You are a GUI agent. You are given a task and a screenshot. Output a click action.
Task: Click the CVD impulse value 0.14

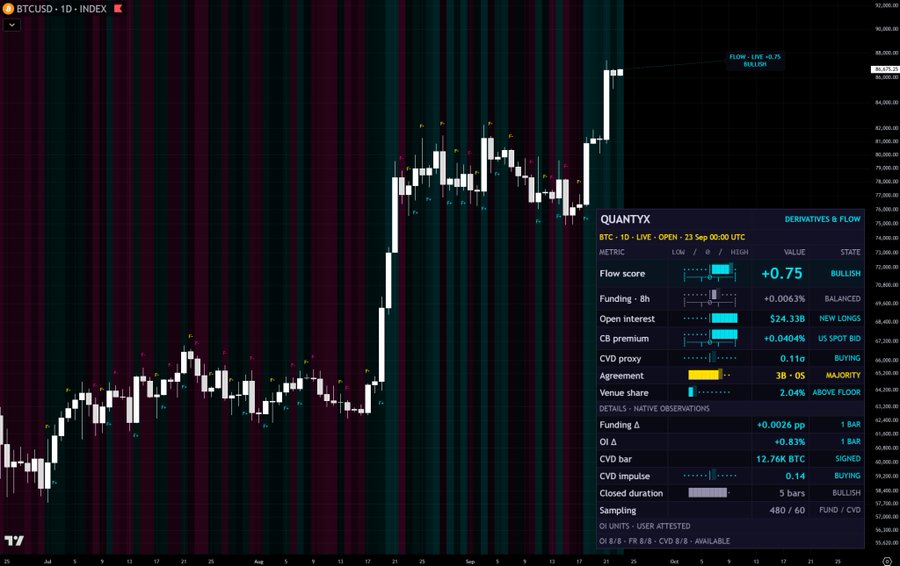coord(795,476)
